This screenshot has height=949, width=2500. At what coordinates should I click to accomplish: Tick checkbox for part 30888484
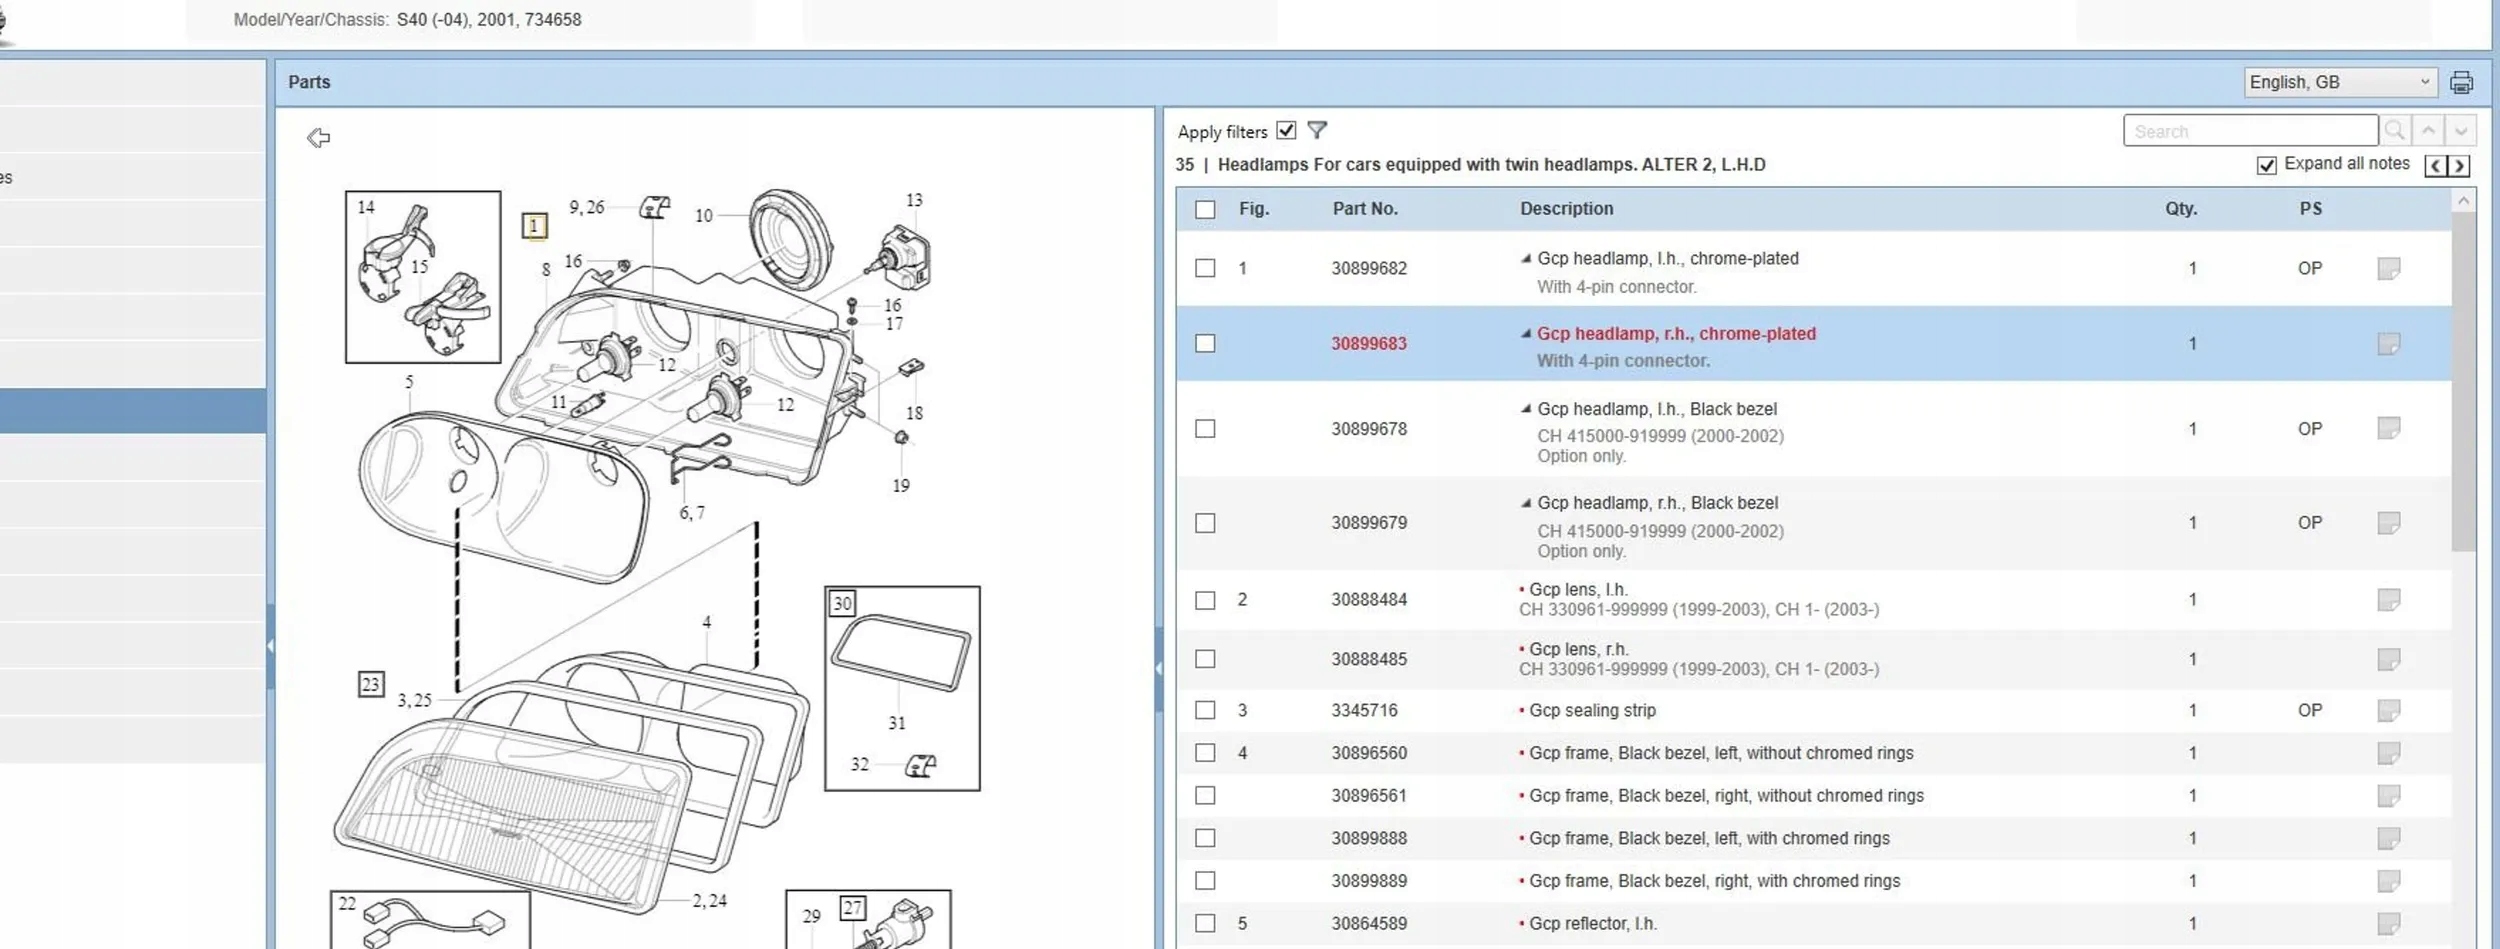[1205, 600]
